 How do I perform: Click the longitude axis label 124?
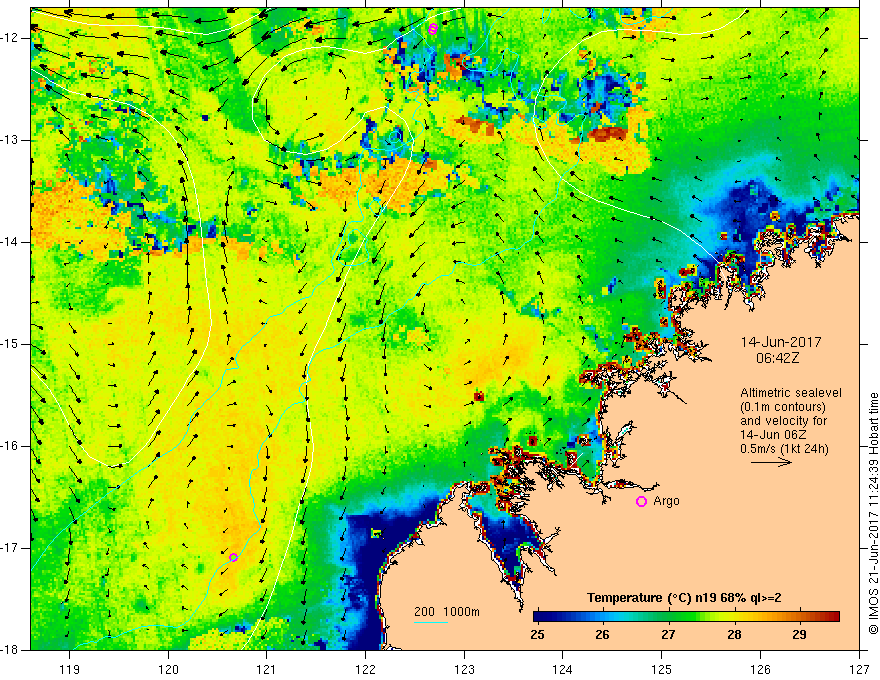pyautogui.click(x=563, y=669)
